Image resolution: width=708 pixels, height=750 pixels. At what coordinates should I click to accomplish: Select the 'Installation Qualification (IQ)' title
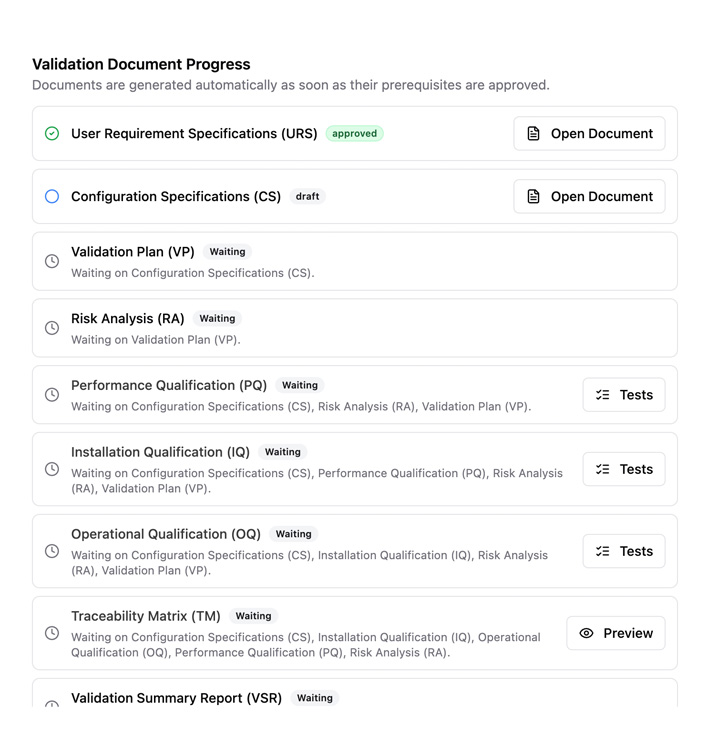[160, 452]
